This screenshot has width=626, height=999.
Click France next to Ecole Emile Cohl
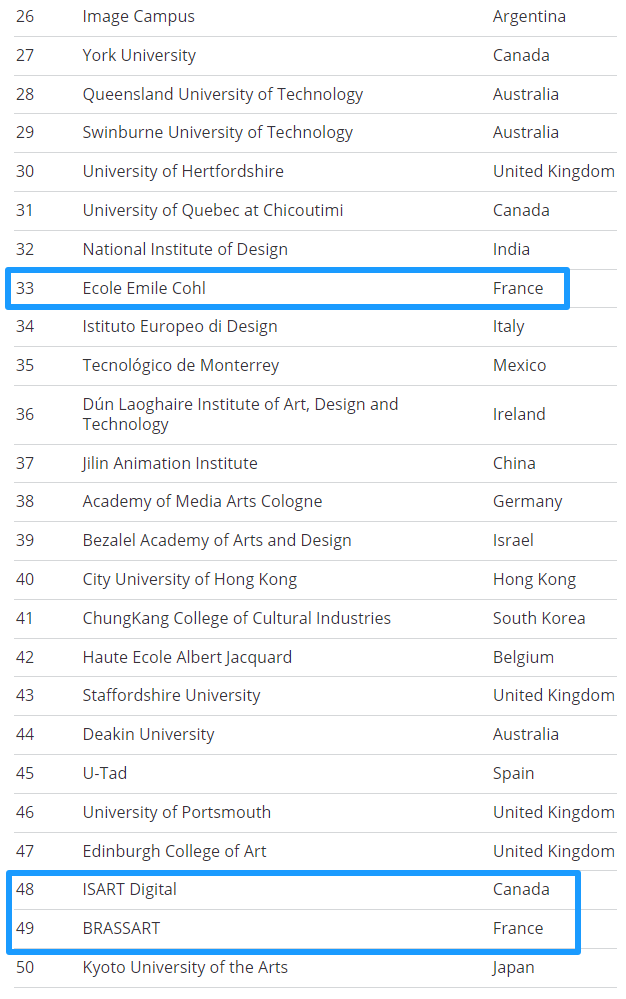[518, 288]
